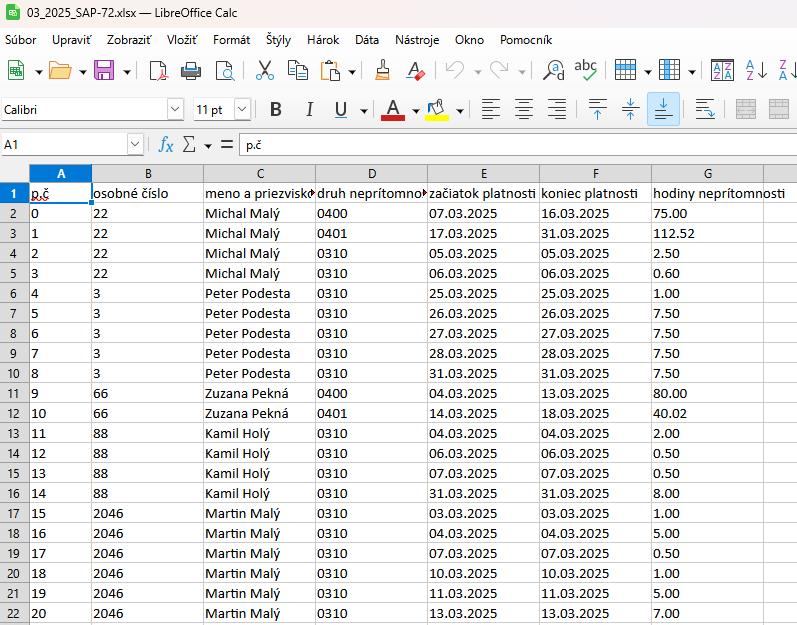Open the Formát menu

pos(231,40)
